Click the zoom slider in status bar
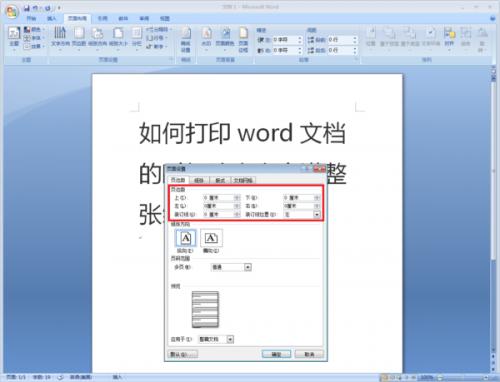The width and height of the screenshot is (500, 382). (x=462, y=378)
